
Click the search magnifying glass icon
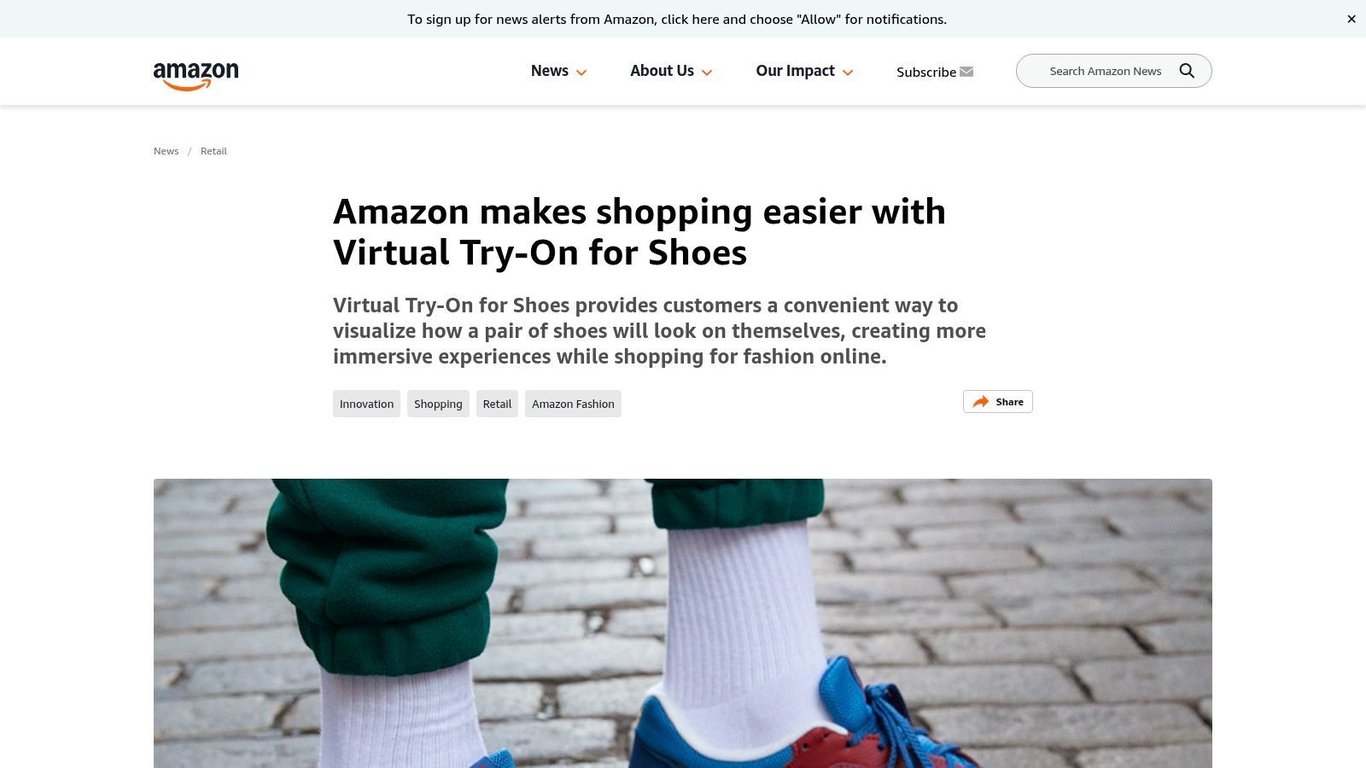pyautogui.click(x=1187, y=71)
